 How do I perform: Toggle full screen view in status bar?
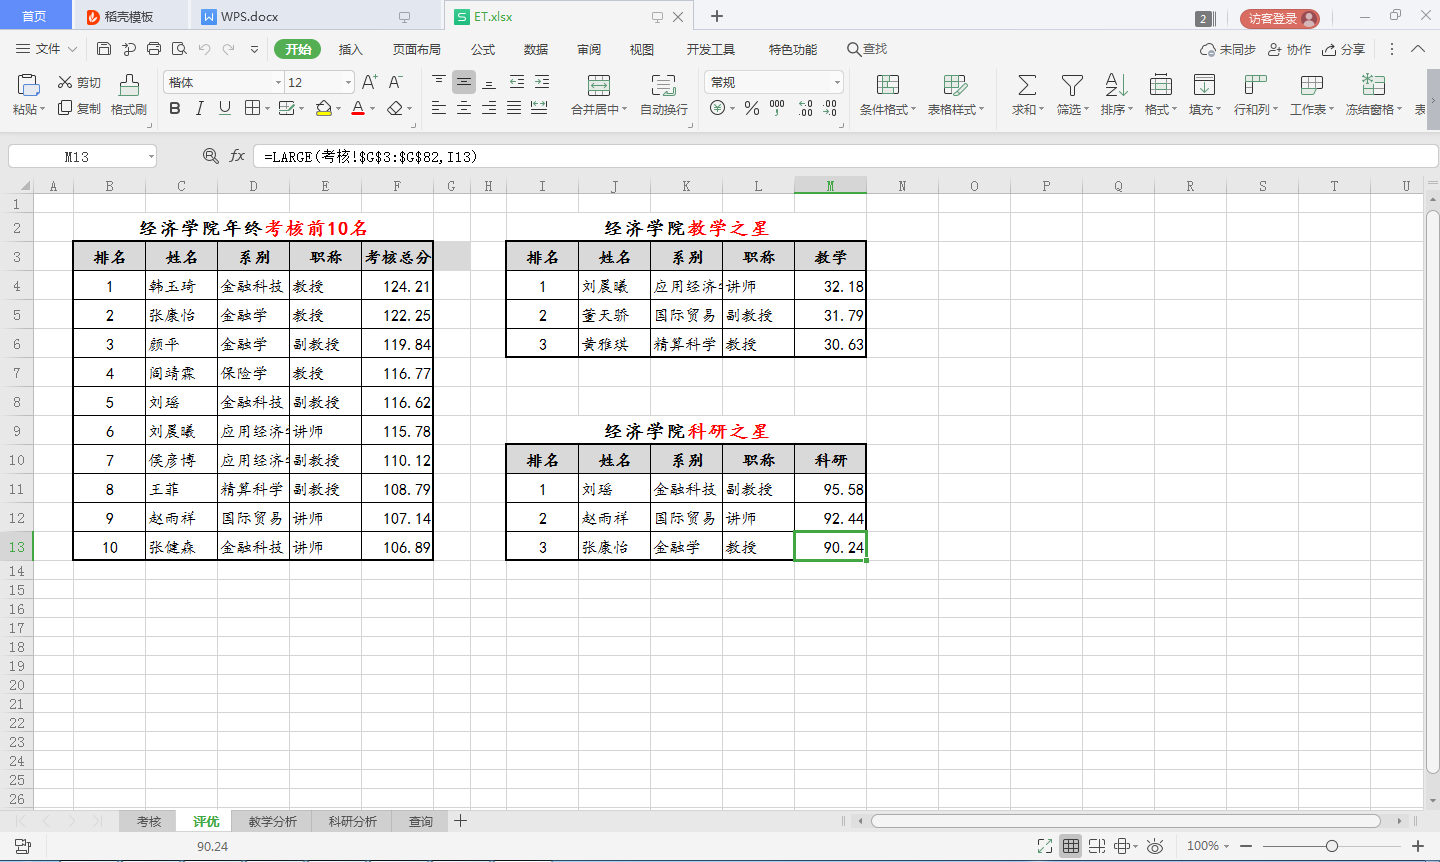(x=1045, y=846)
